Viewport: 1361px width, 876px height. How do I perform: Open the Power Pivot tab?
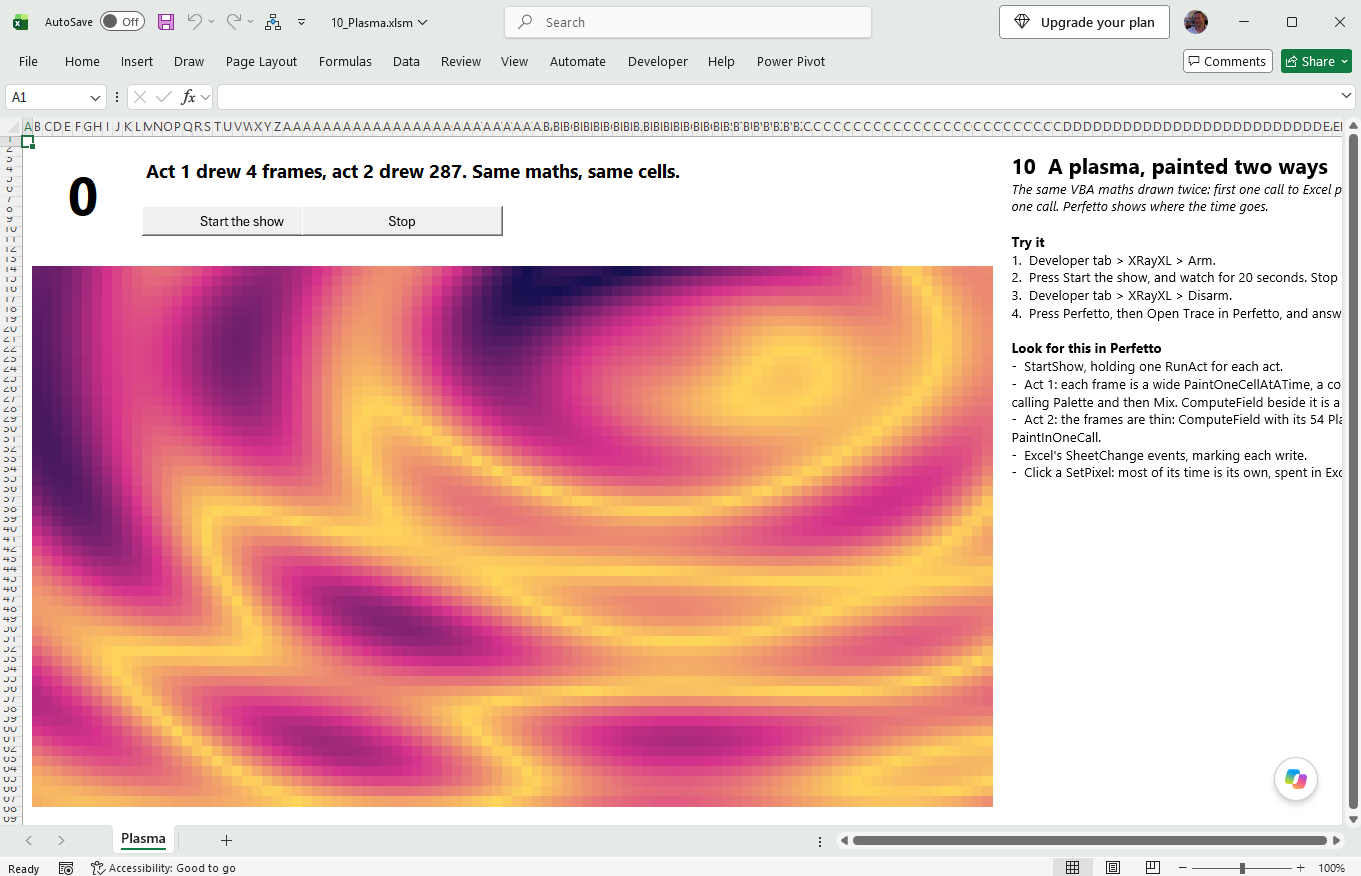pyautogui.click(x=791, y=61)
